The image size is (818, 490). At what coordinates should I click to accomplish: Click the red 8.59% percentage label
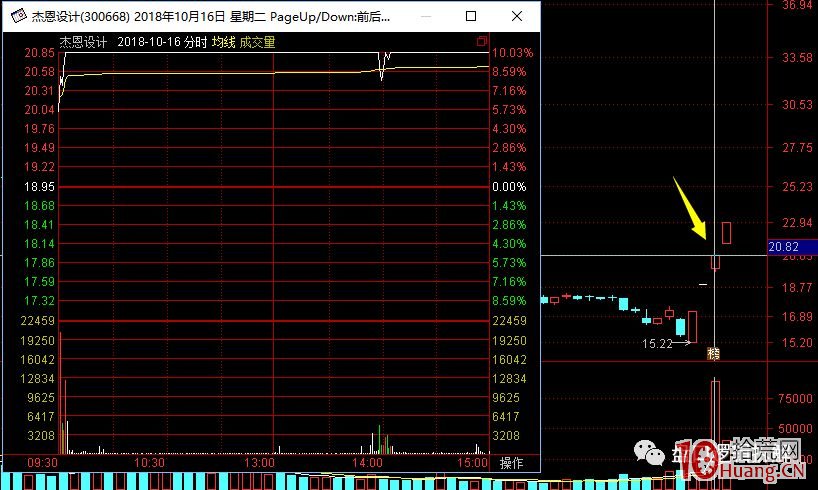pyautogui.click(x=509, y=71)
